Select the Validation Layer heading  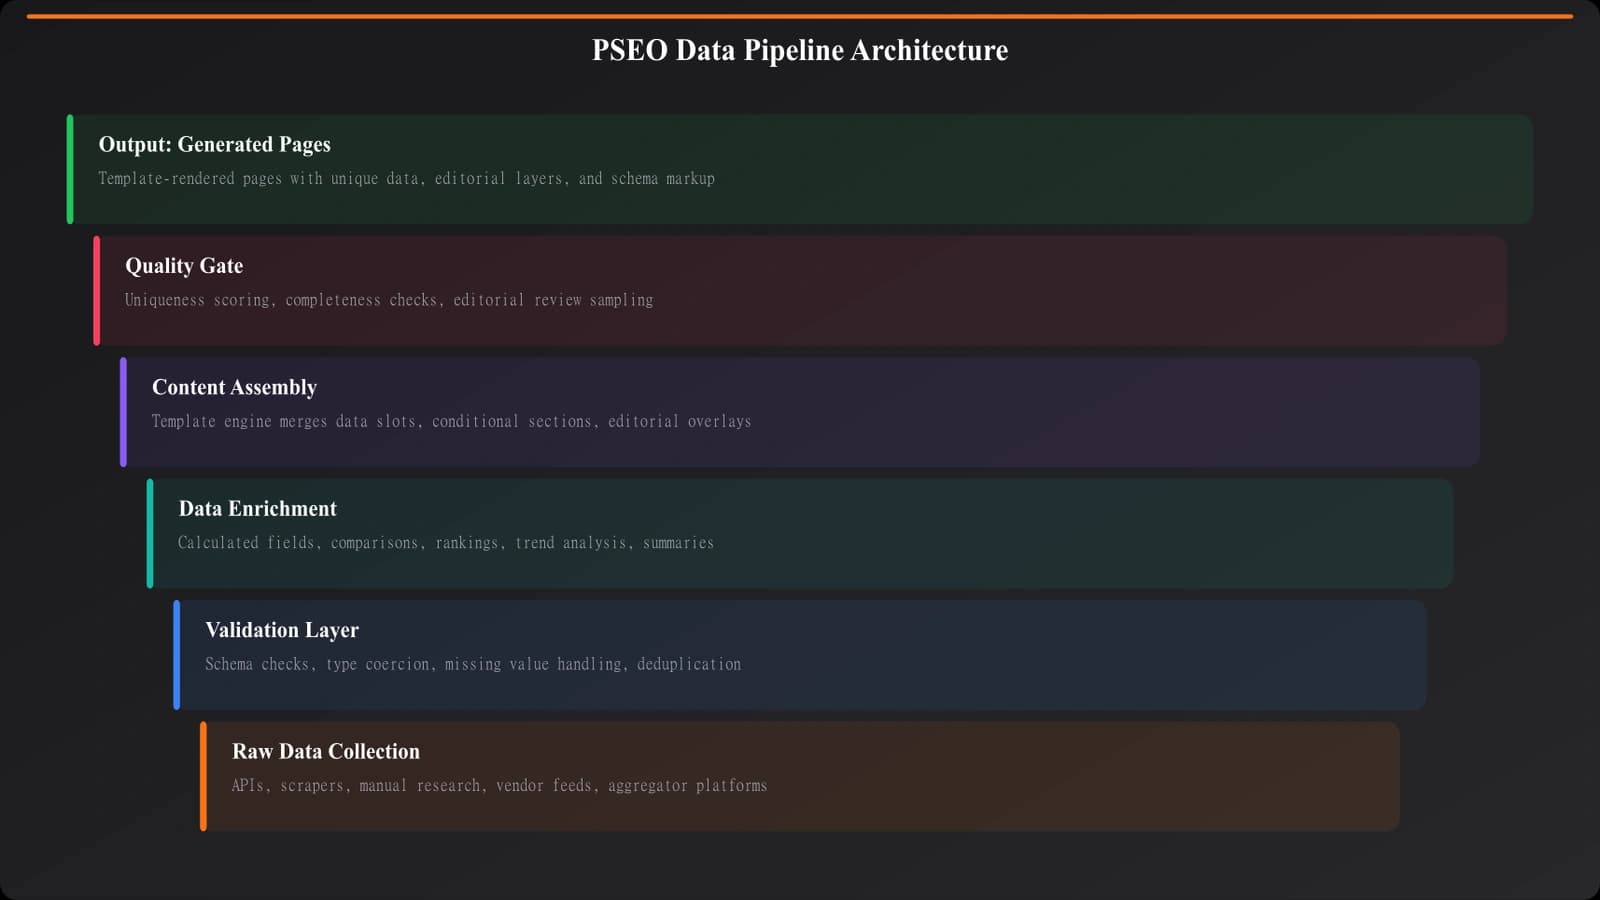[282, 630]
